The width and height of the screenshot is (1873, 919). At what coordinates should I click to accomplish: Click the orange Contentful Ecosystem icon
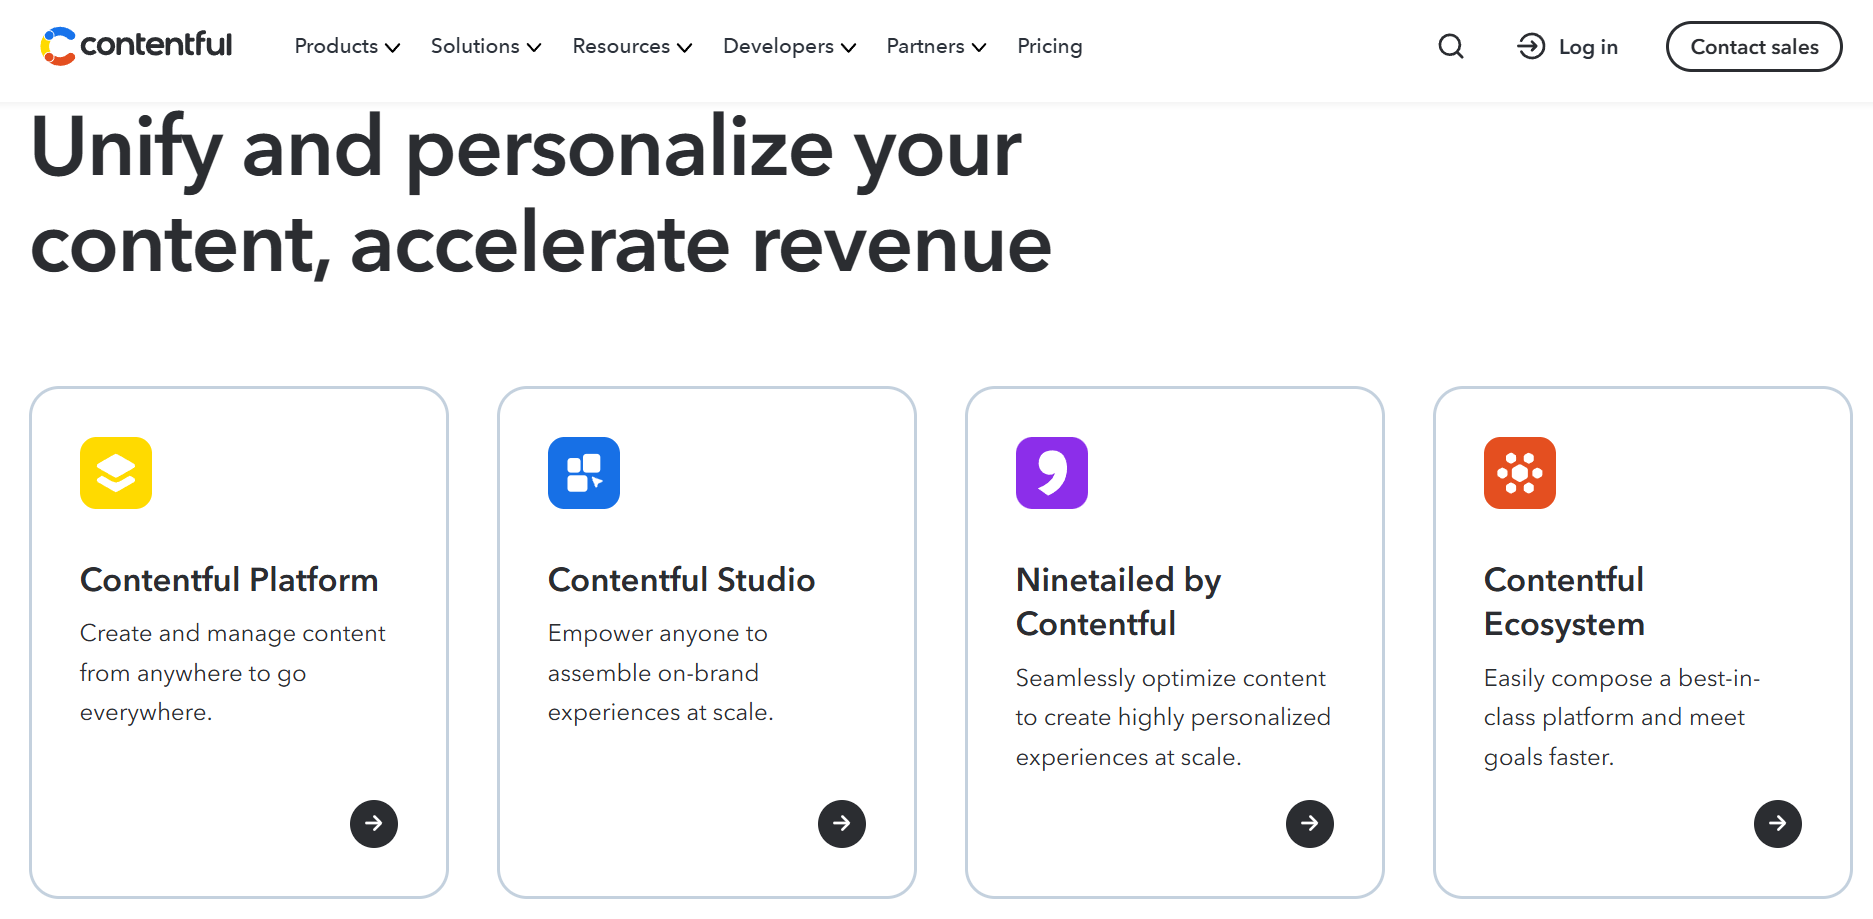(1520, 473)
